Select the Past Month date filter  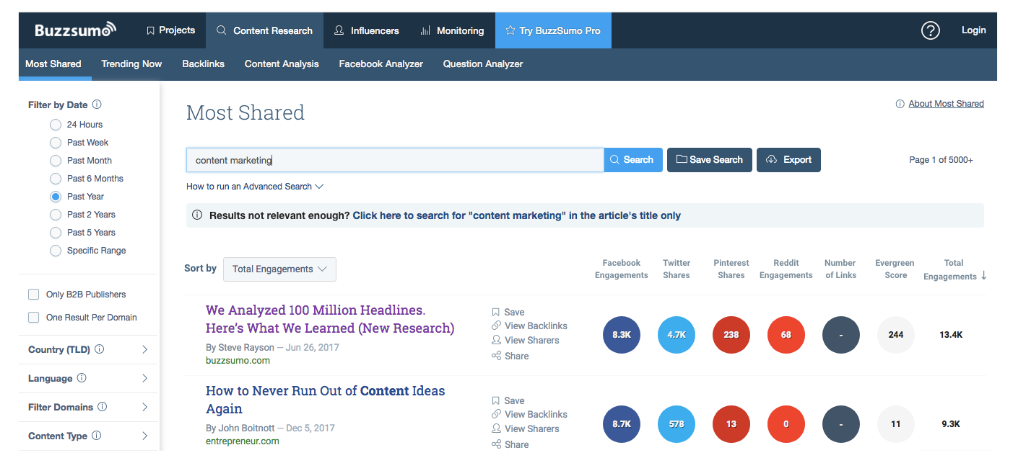tap(55, 160)
